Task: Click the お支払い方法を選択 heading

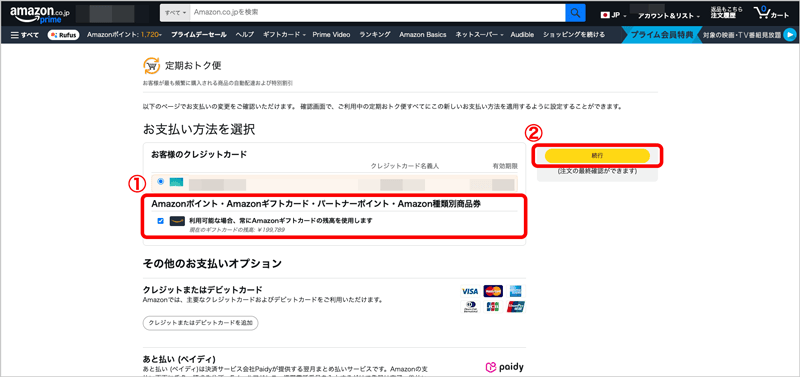Action: tap(199, 129)
